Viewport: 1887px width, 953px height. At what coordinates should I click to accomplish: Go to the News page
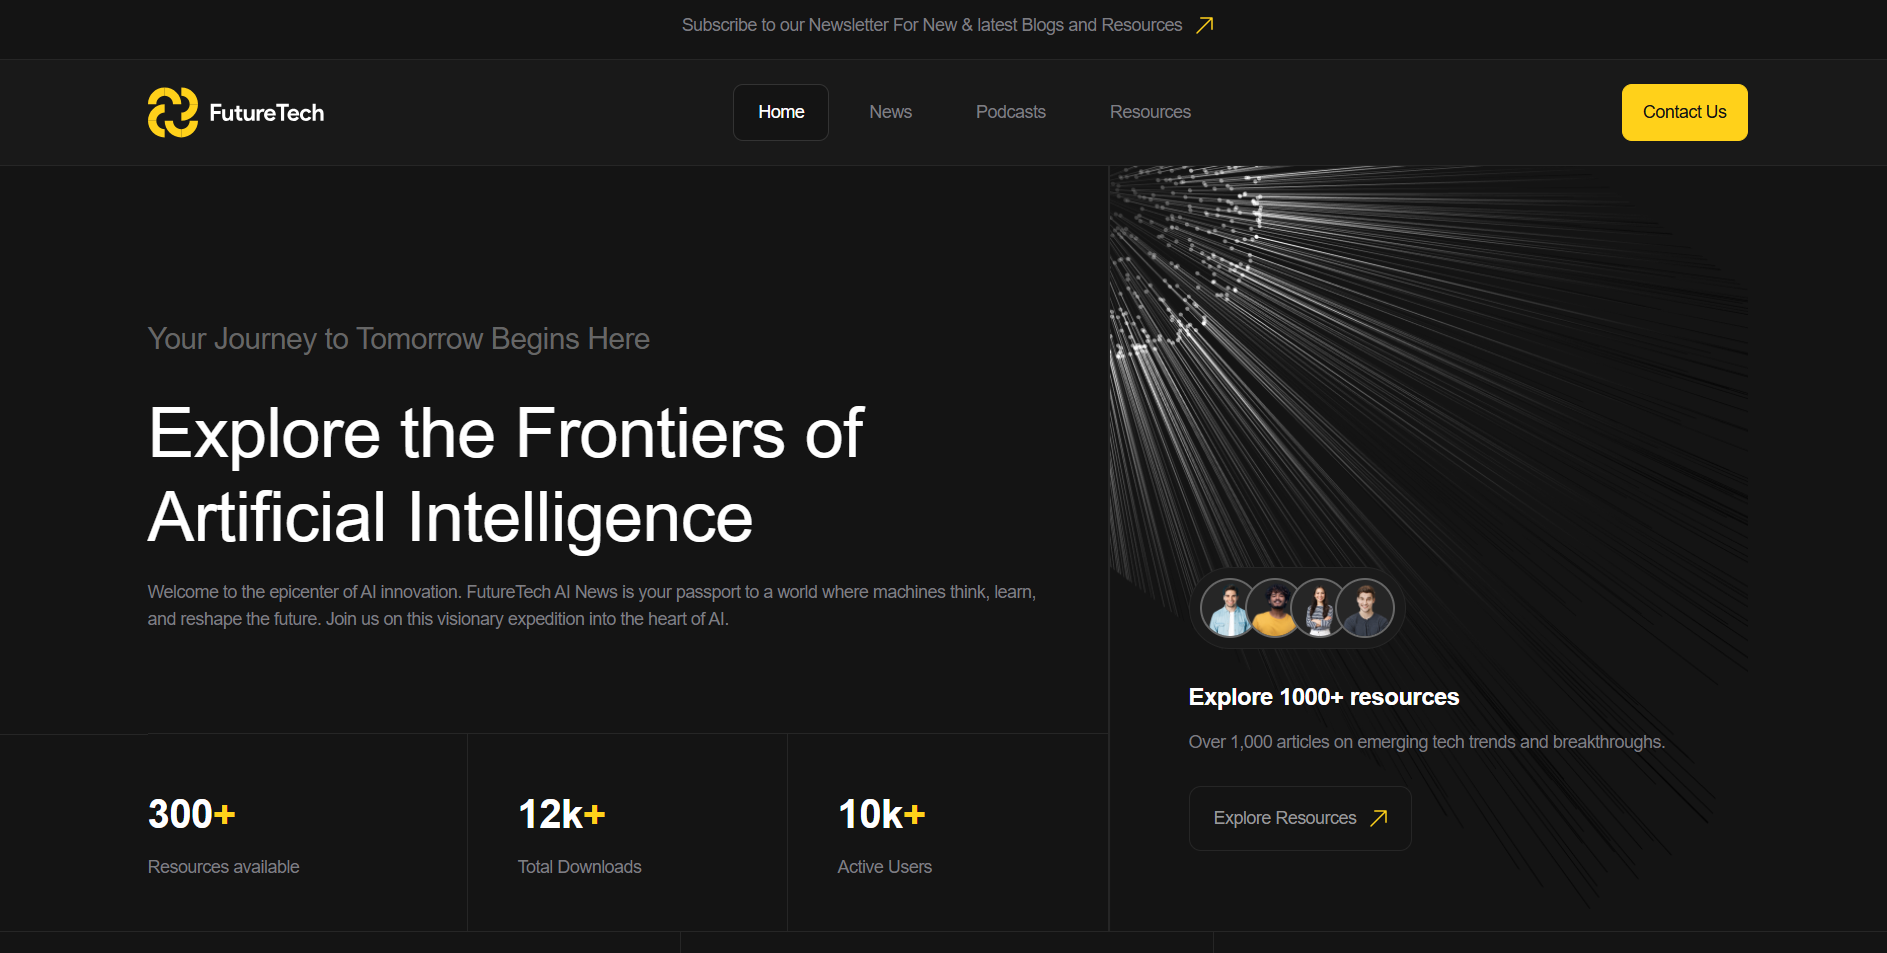click(x=890, y=112)
